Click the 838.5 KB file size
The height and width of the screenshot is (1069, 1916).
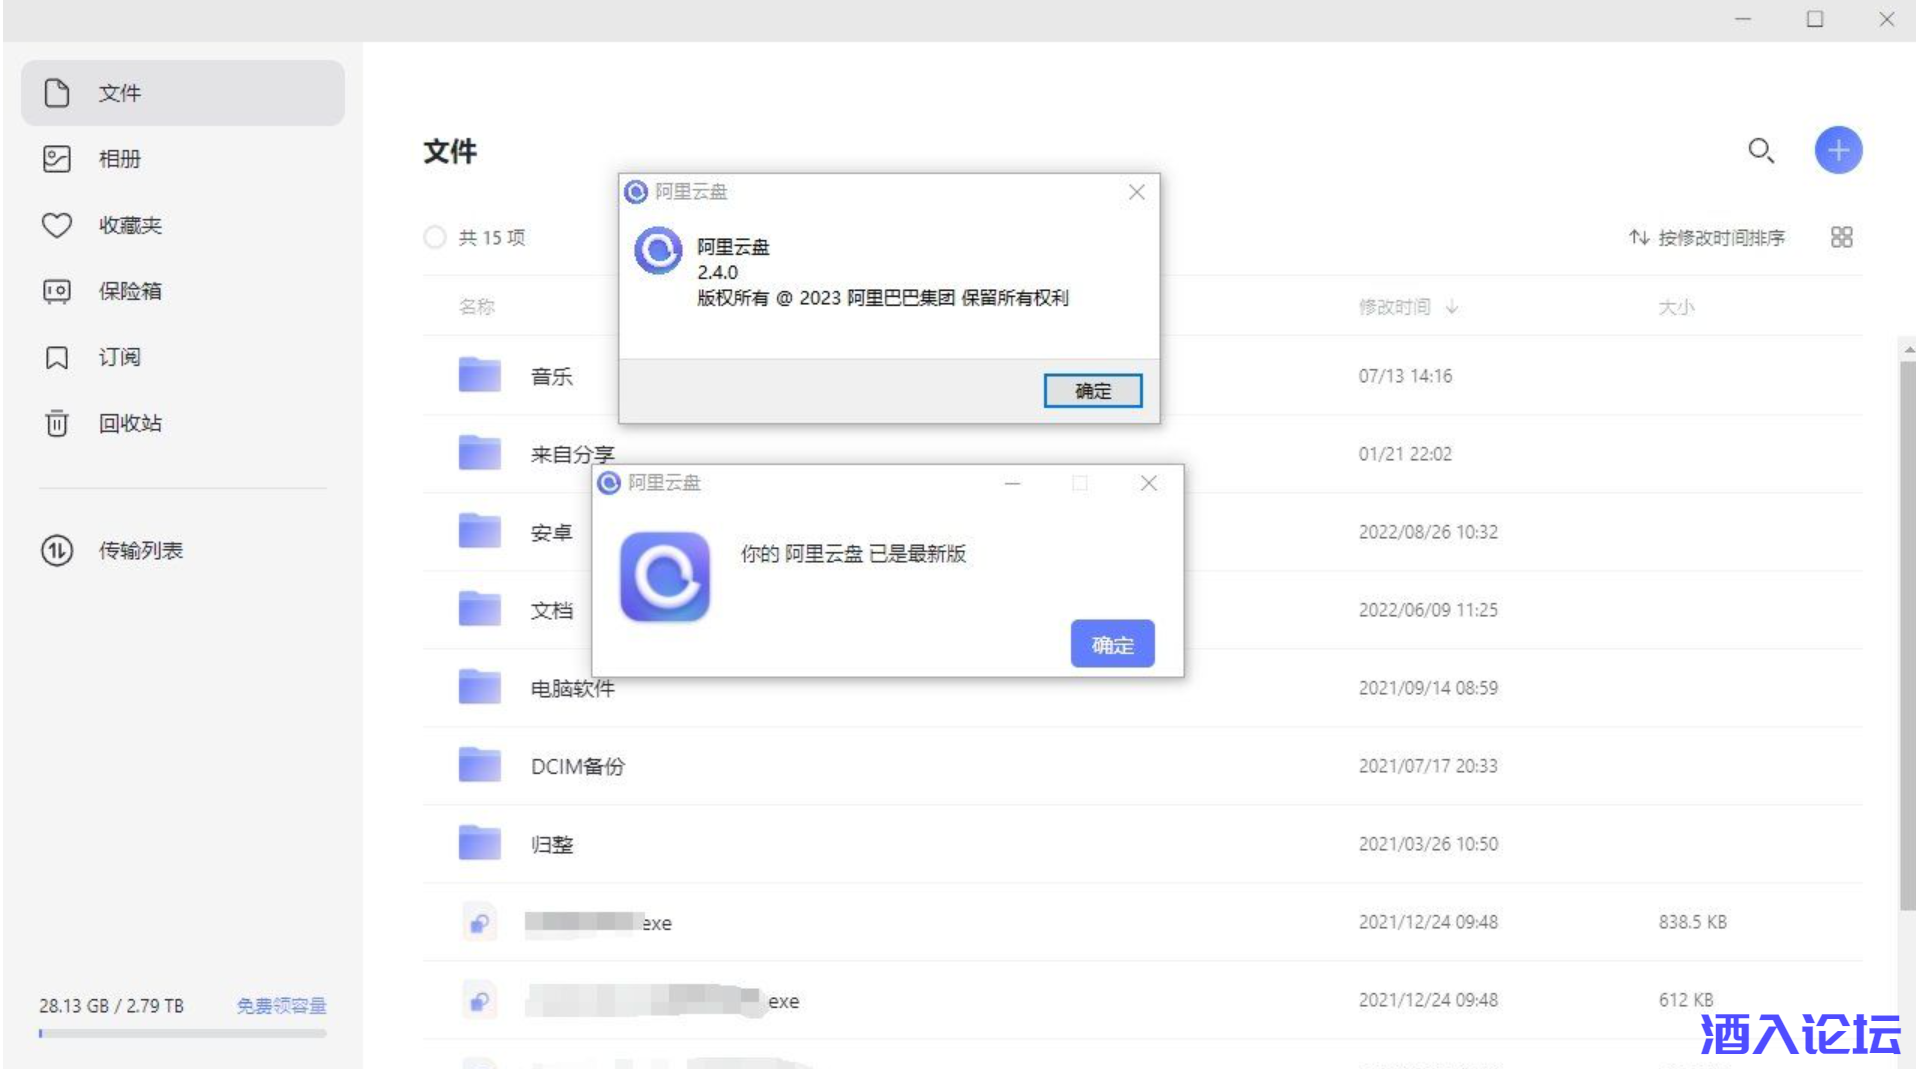pos(1692,922)
